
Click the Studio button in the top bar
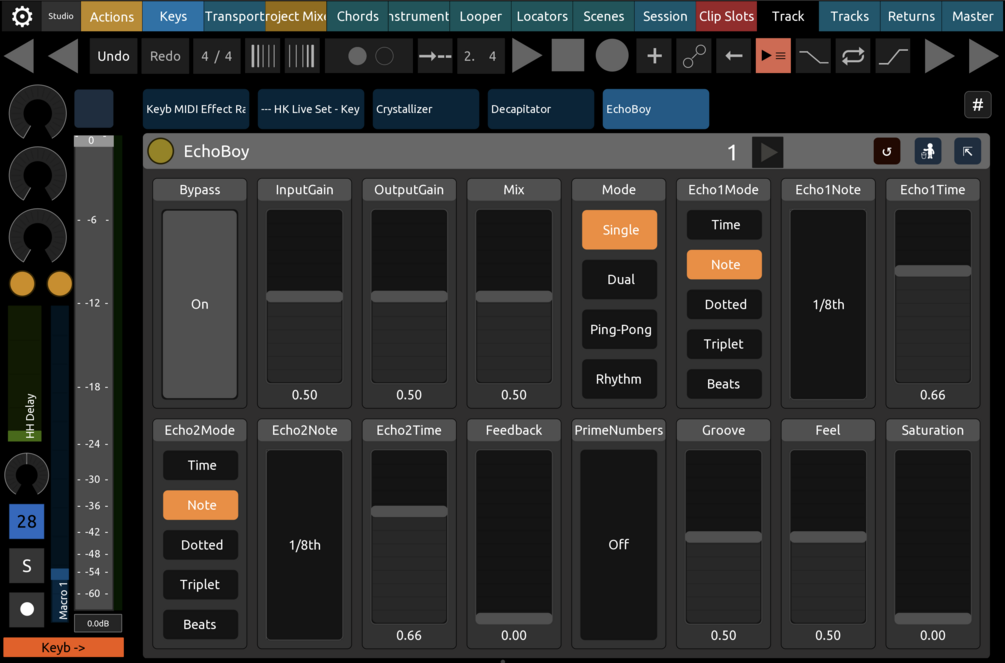coord(61,16)
